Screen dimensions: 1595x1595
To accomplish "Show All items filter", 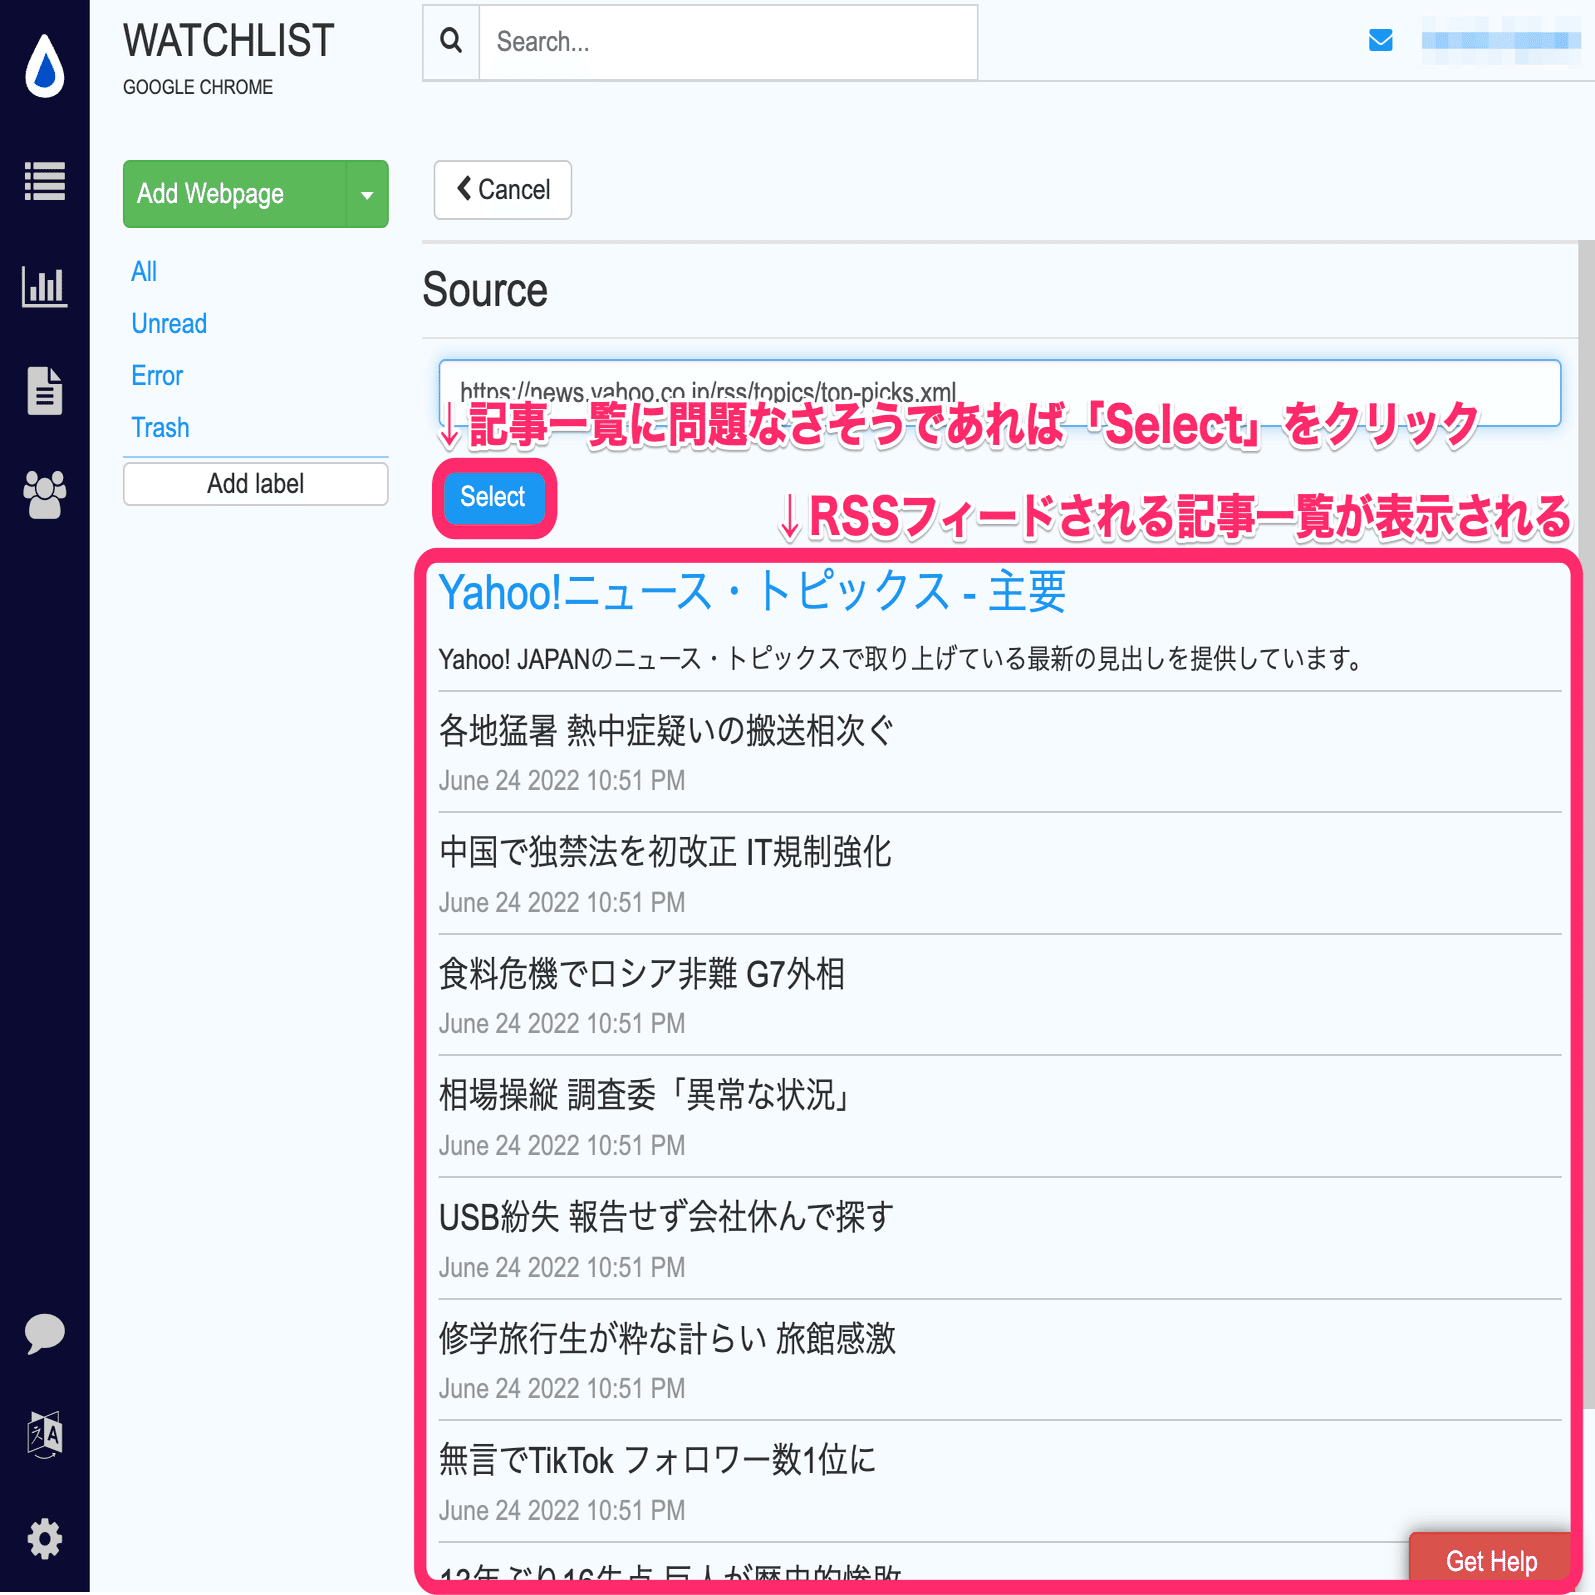I will coord(144,272).
